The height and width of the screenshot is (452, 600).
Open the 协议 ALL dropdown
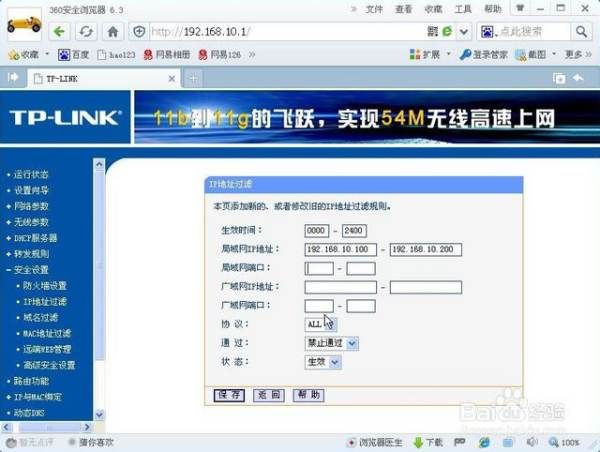pos(321,325)
